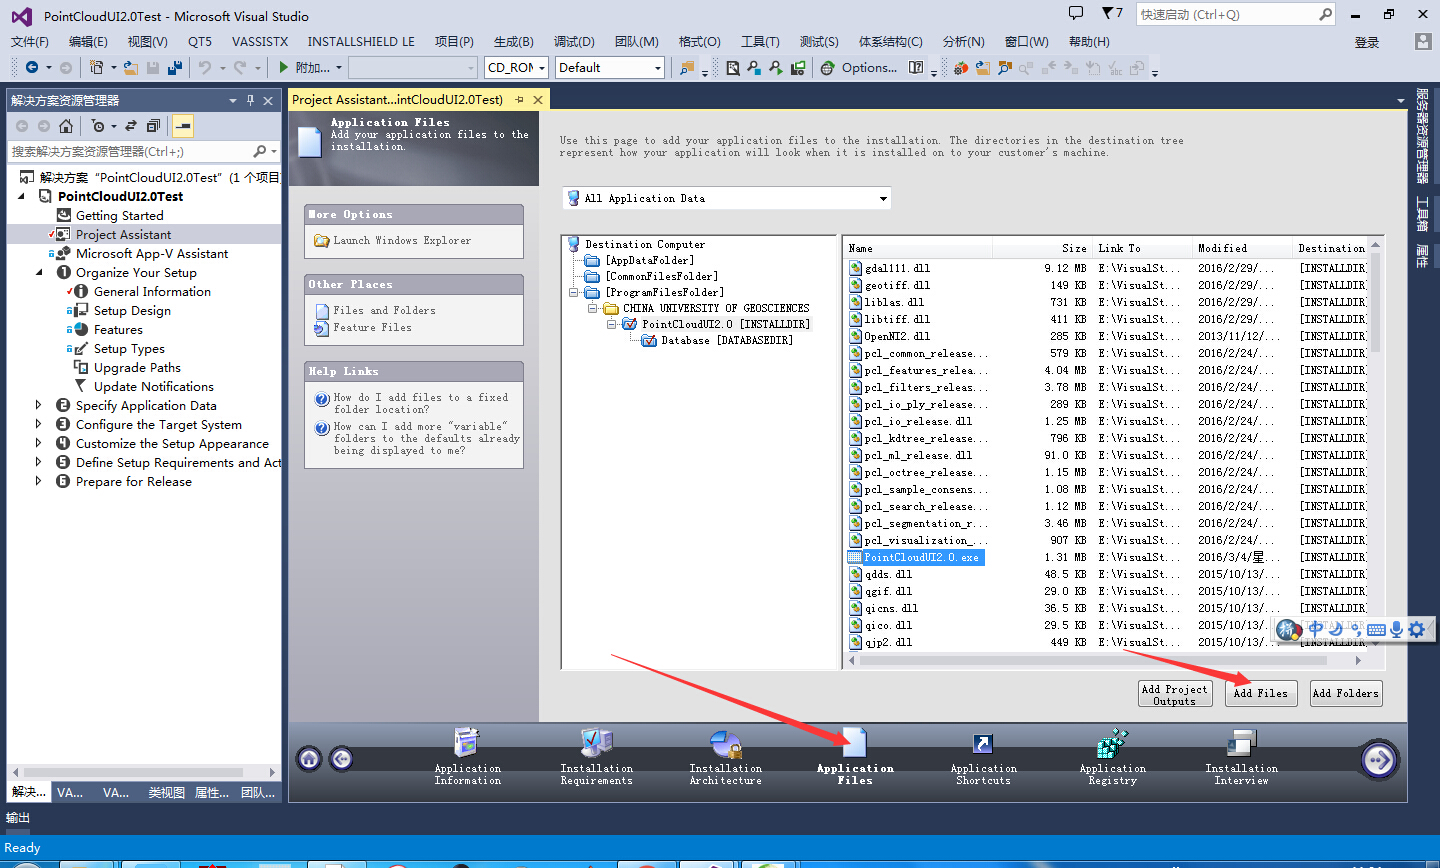Click the Feature Files link
The width and height of the screenshot is (1440, 868).
point(372,328)
